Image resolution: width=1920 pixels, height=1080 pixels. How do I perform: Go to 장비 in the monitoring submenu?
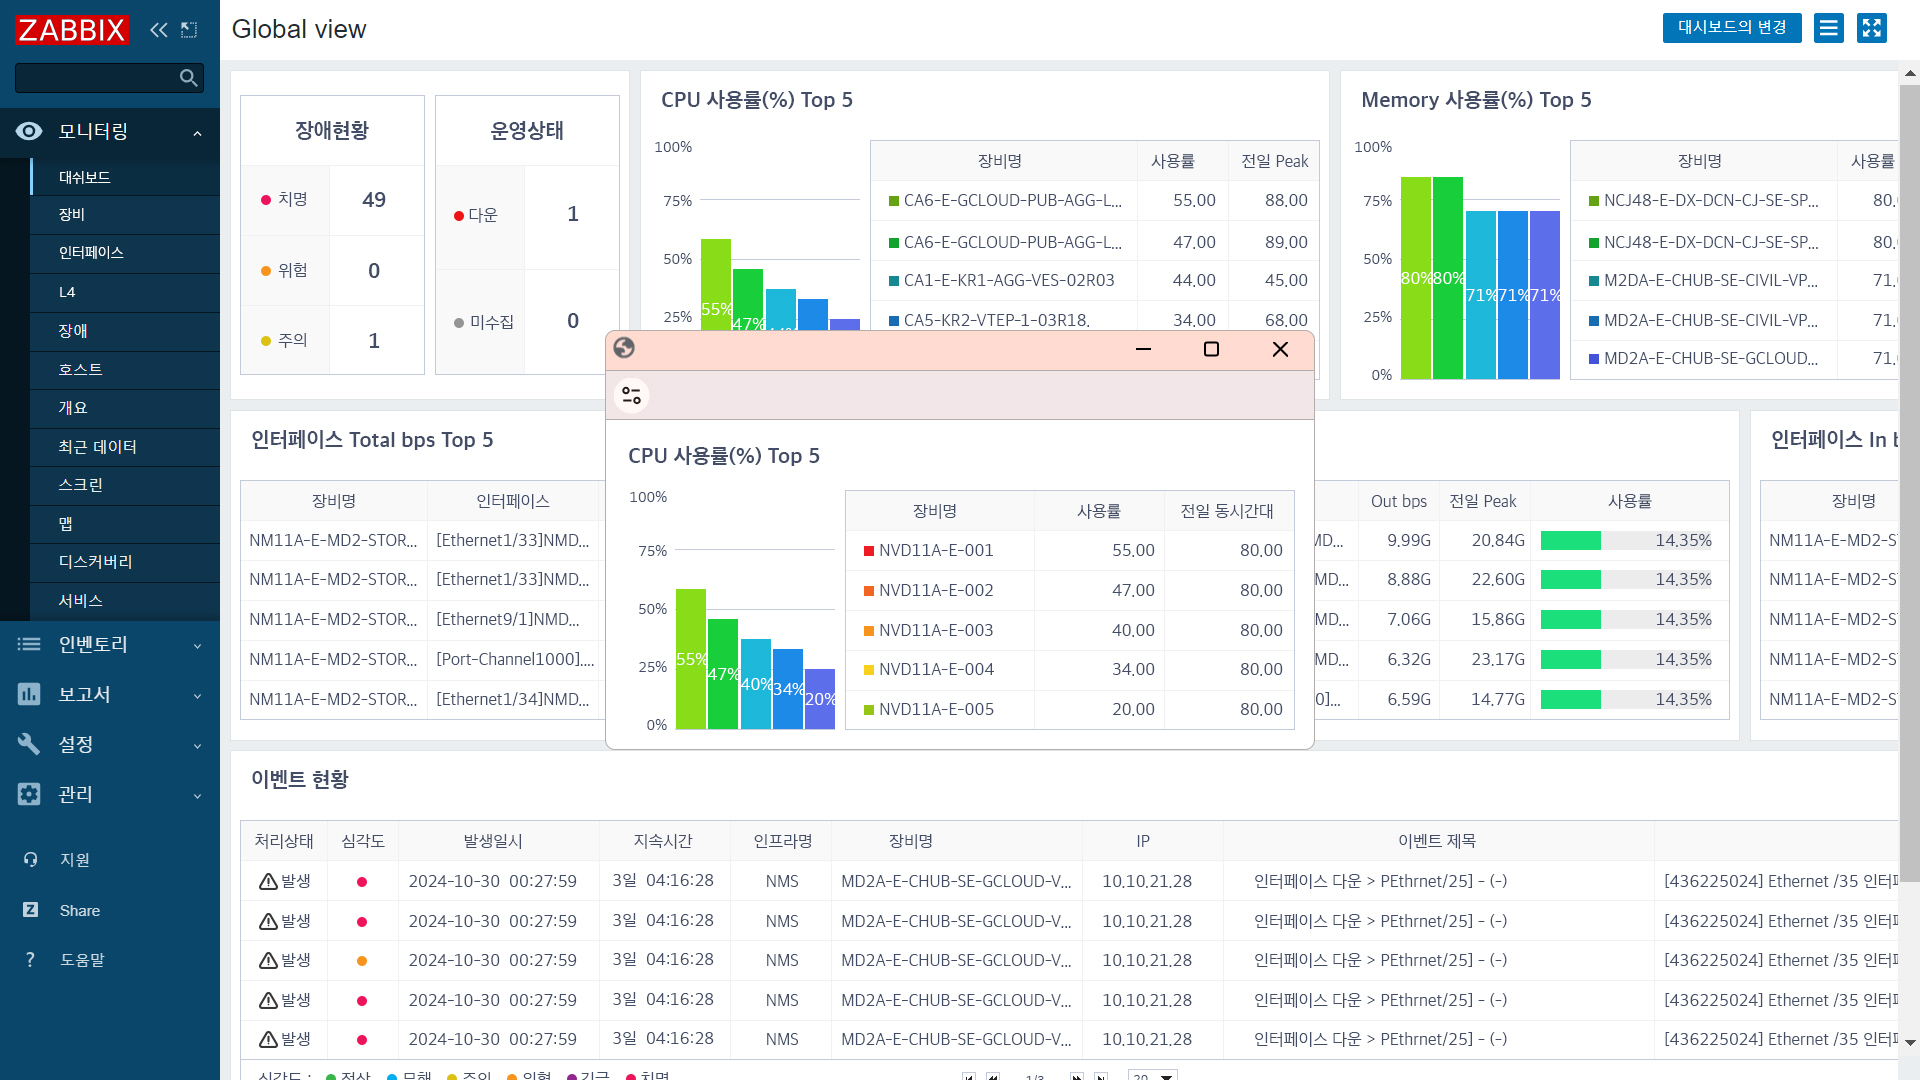(125, 215)
